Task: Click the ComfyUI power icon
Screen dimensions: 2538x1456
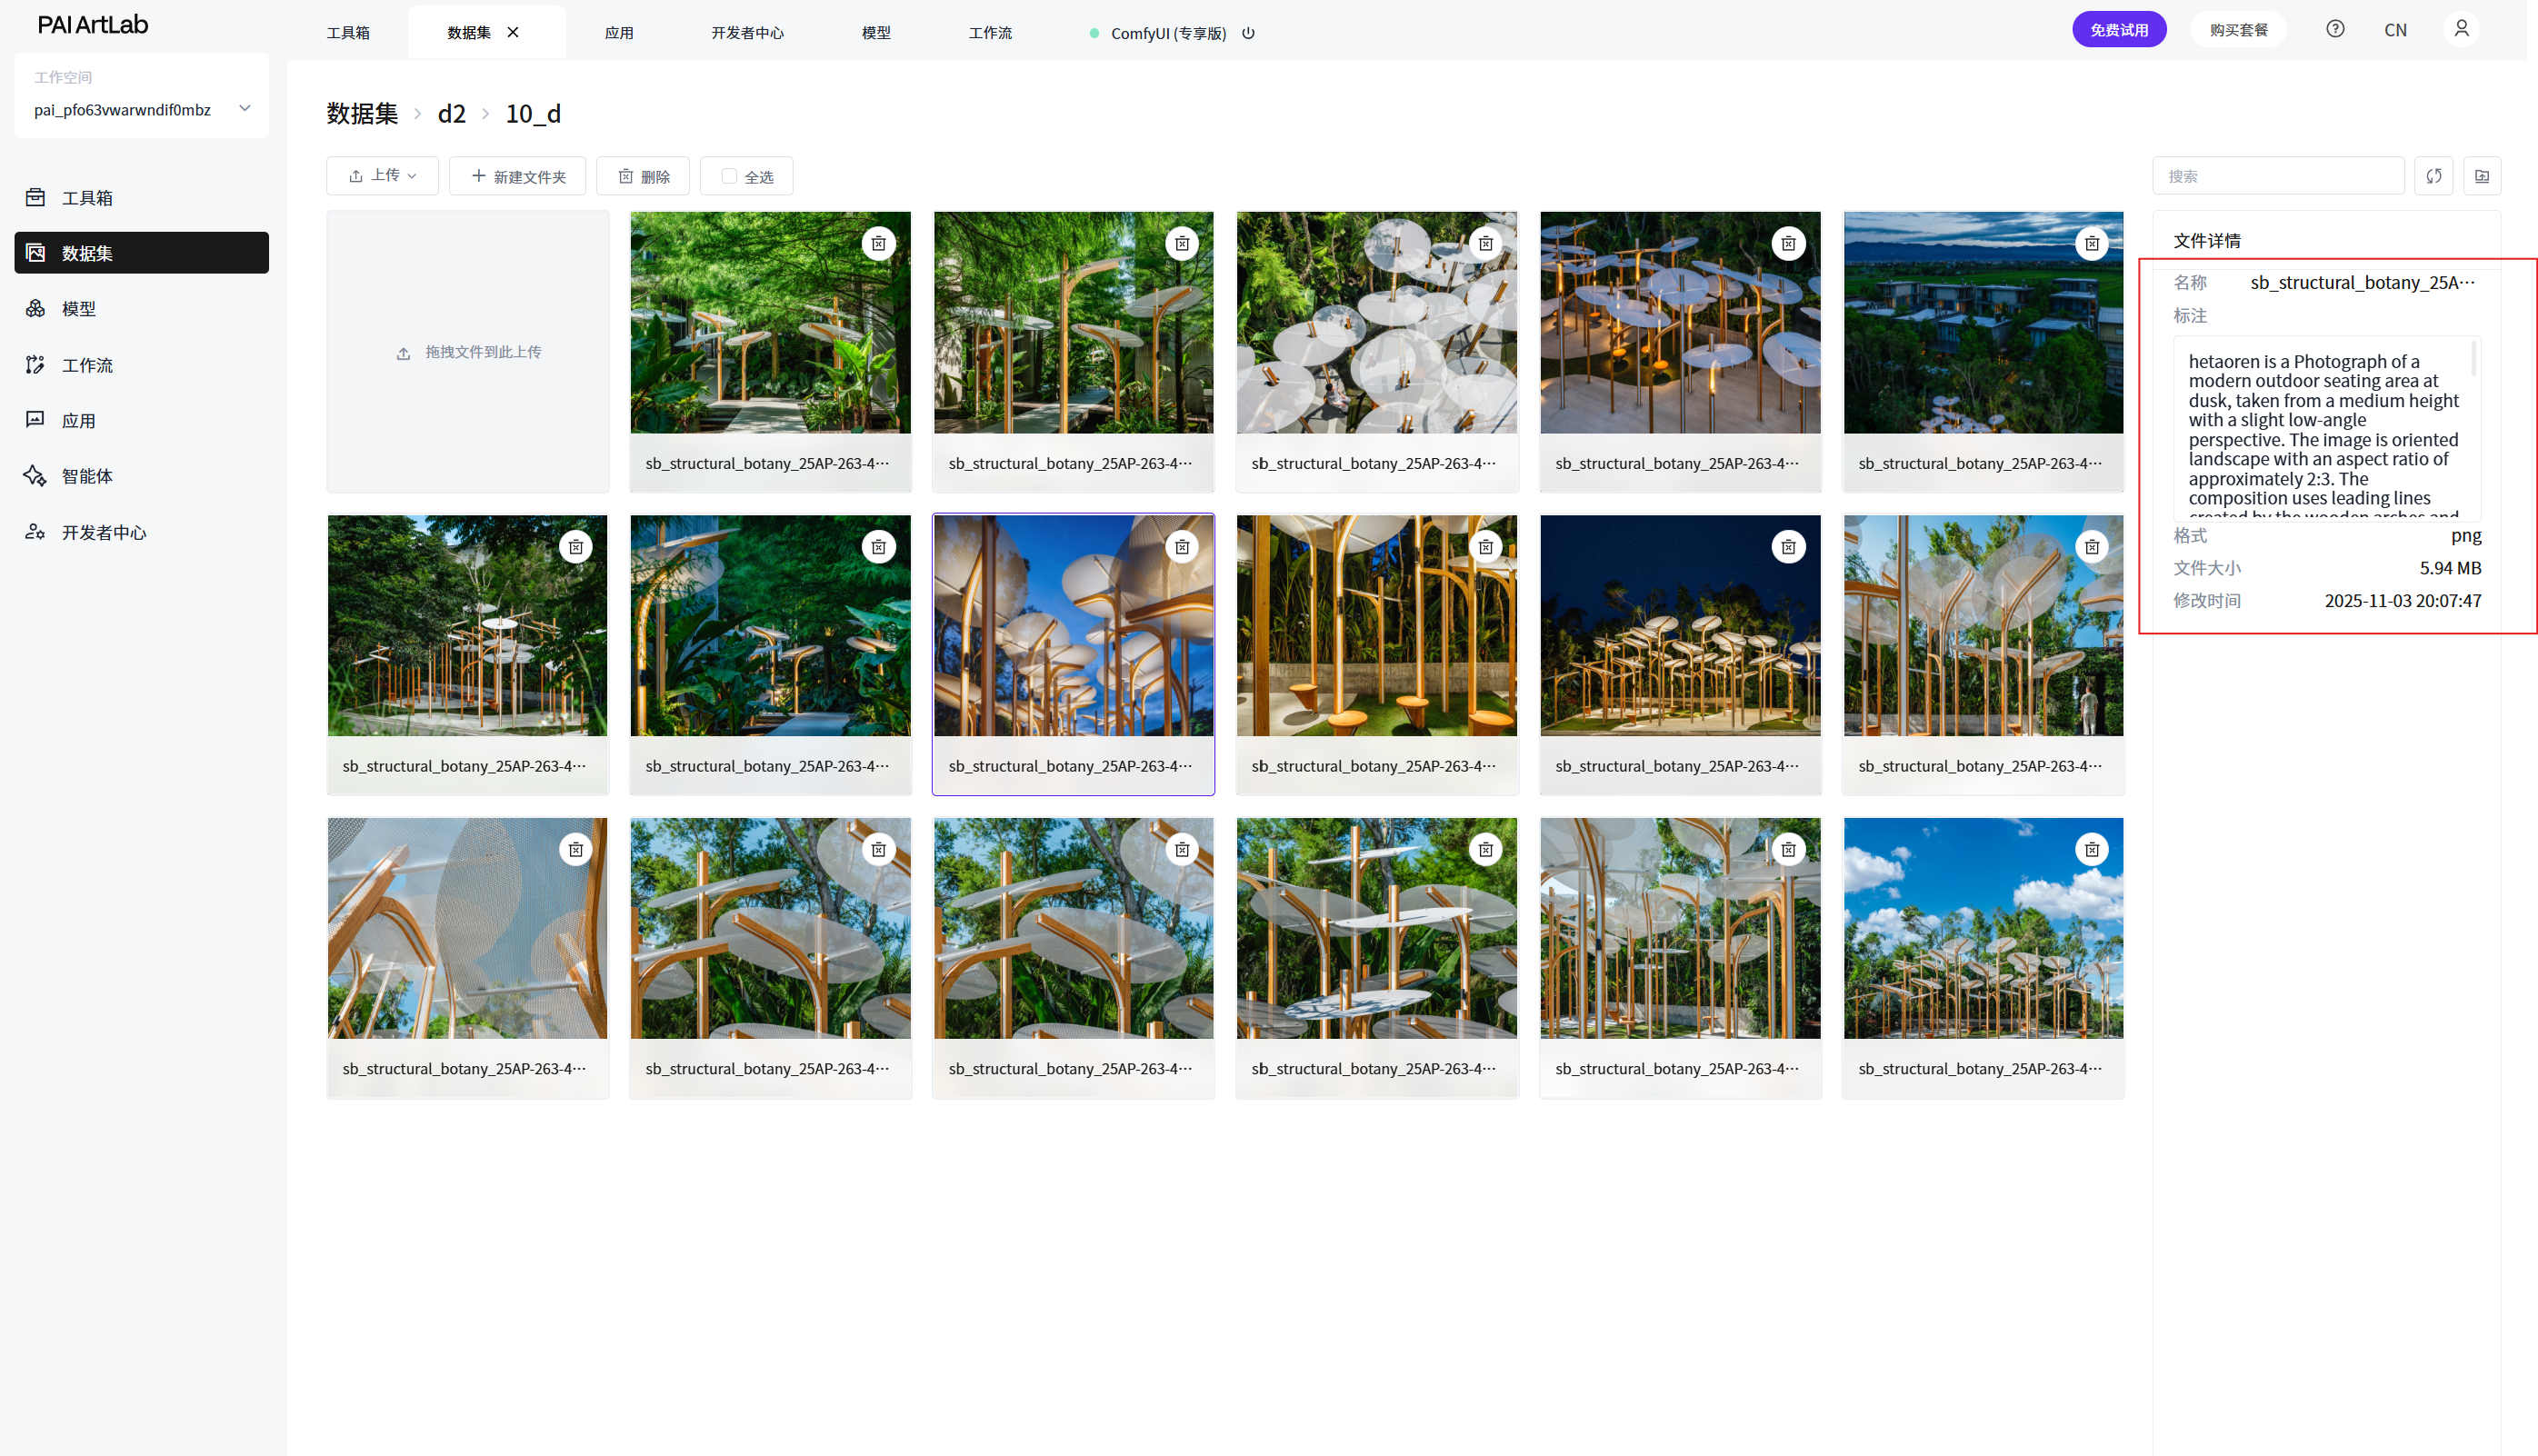Action: click(x=1248, y=33)
